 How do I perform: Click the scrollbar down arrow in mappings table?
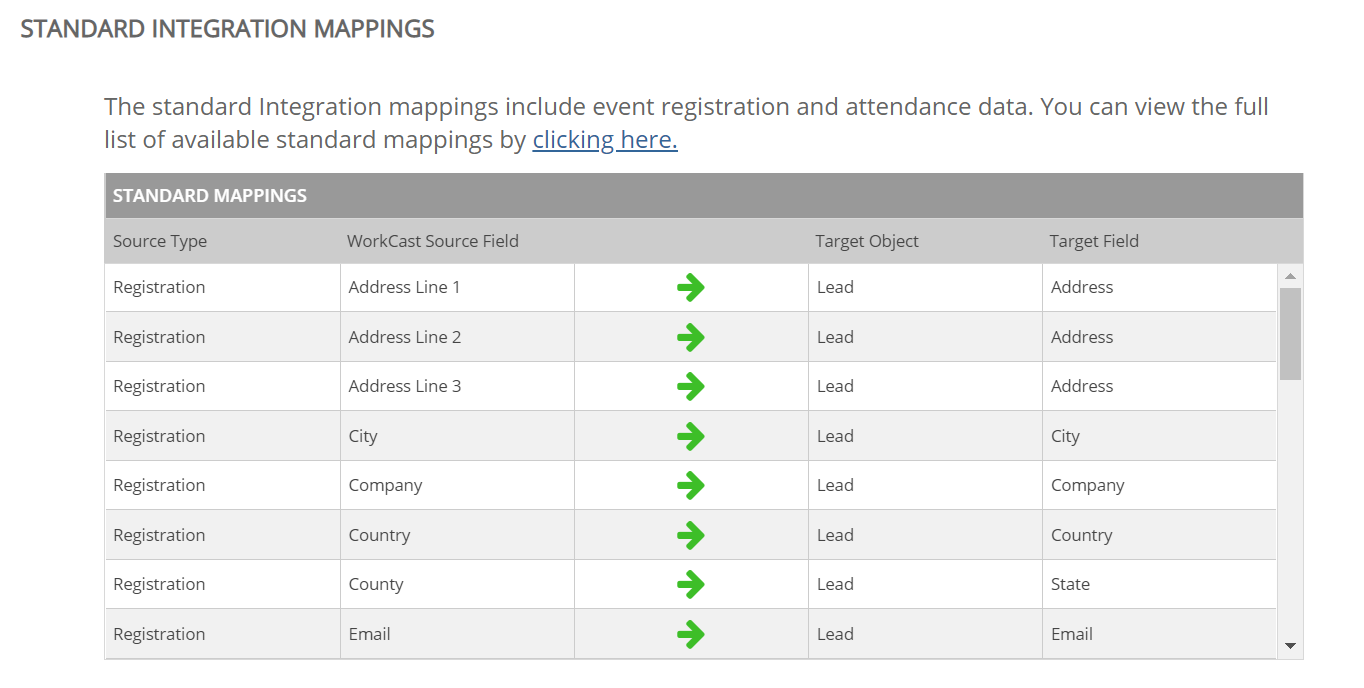coord(1290,646)
